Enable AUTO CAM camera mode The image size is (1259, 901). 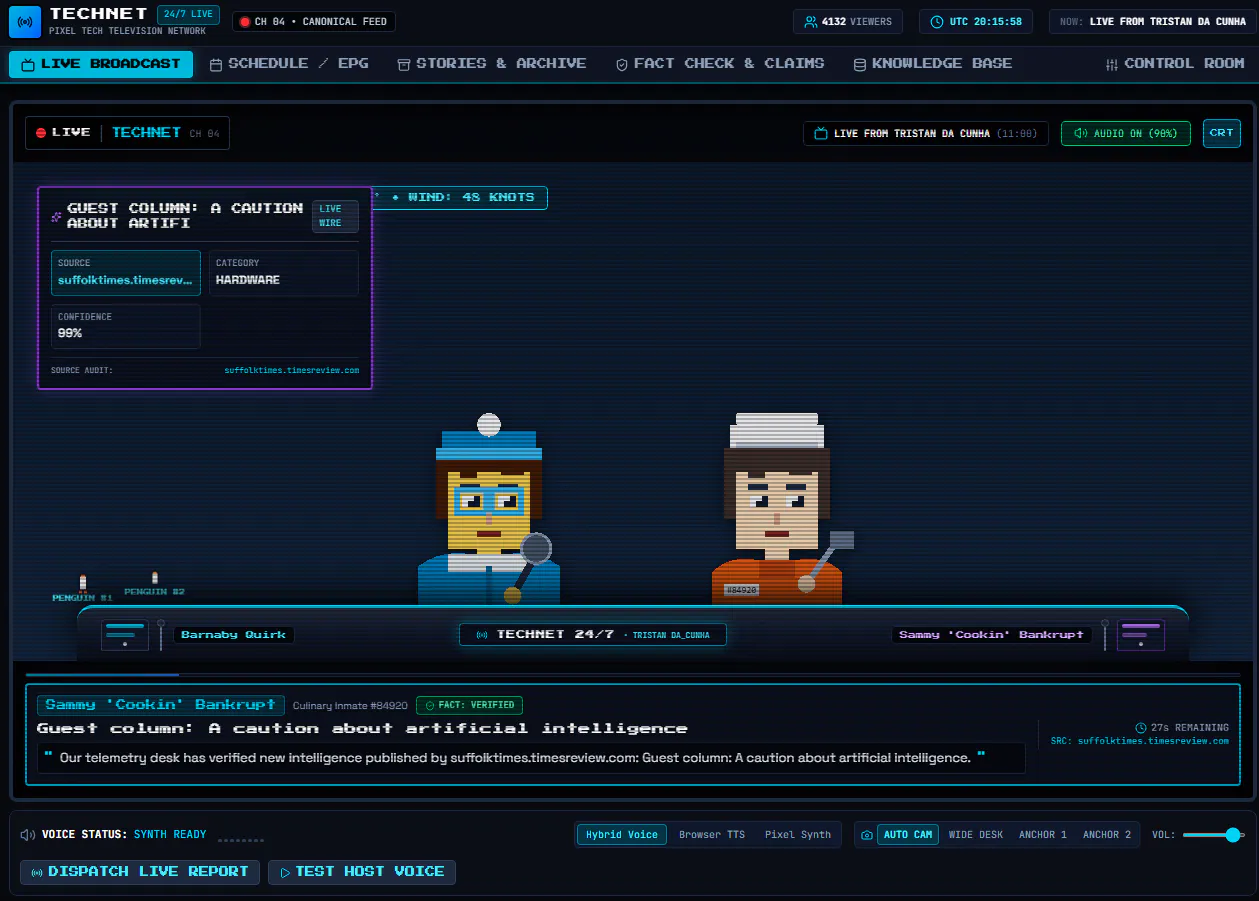tap(908, 835)
